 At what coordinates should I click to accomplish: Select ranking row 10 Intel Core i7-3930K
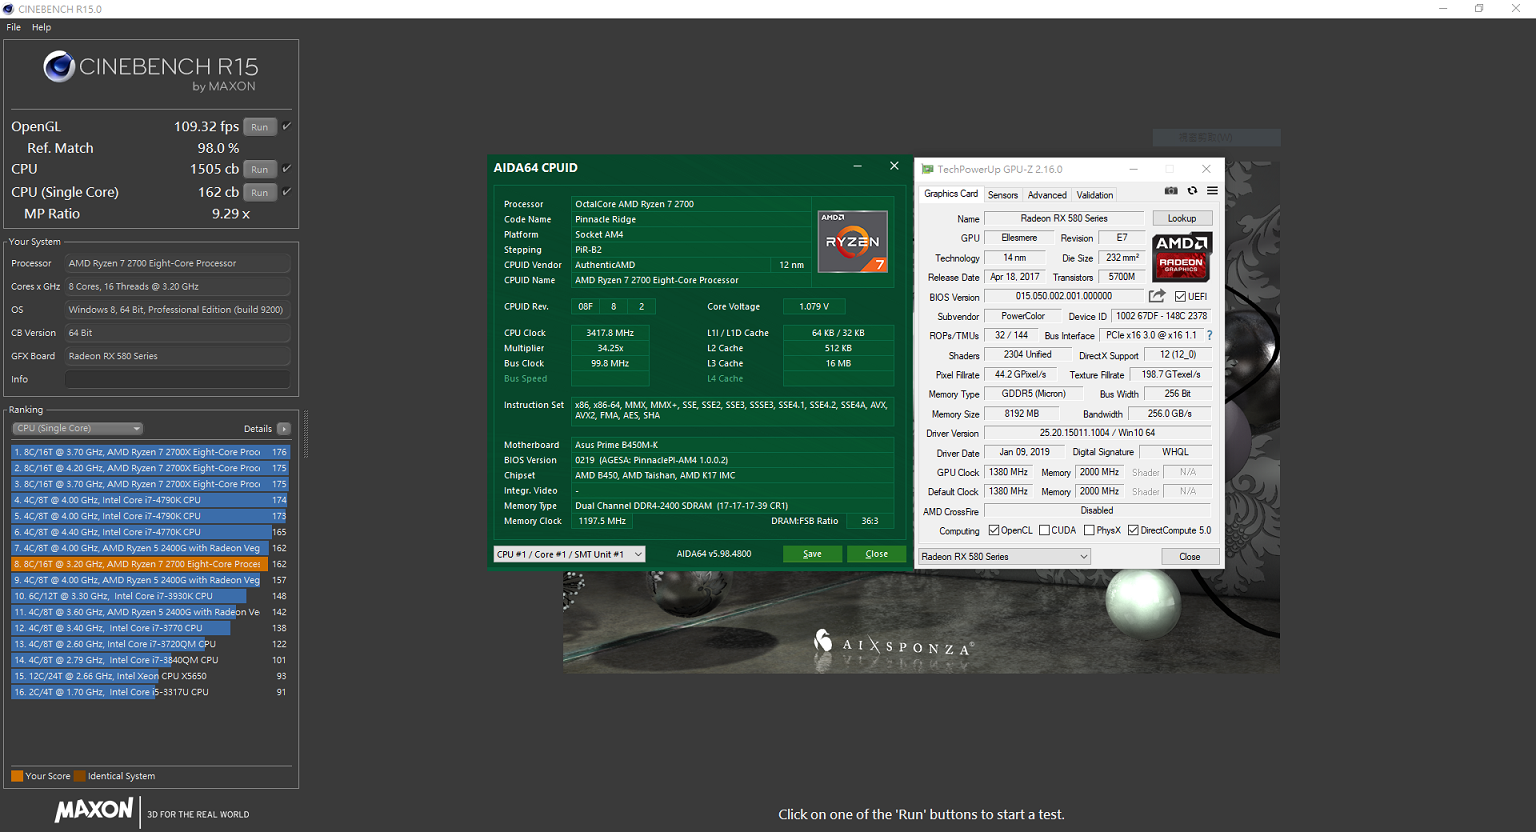150,596
